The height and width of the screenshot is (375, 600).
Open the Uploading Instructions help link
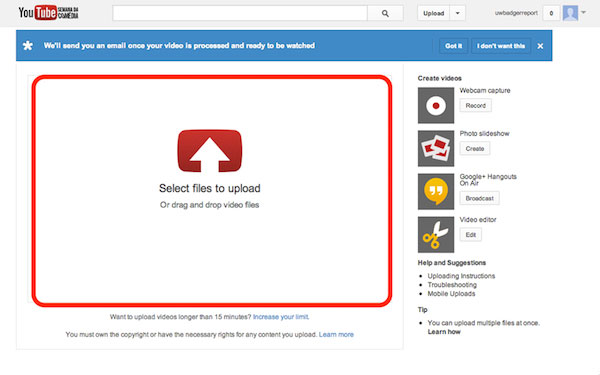pos(461,276)
